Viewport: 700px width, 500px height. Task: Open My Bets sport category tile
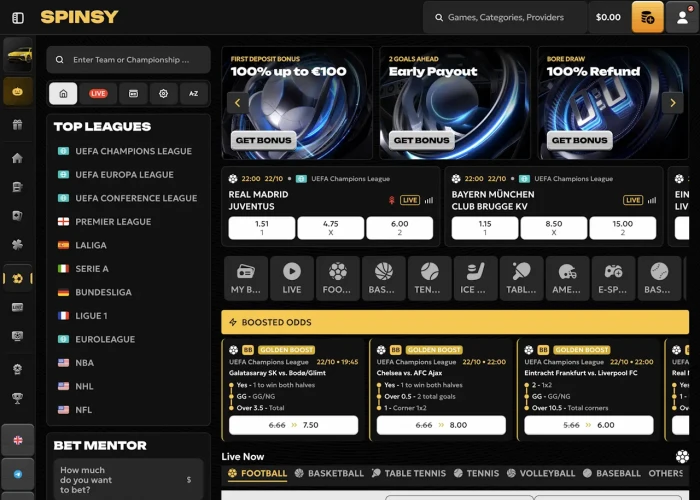click(x=246, y=278)
